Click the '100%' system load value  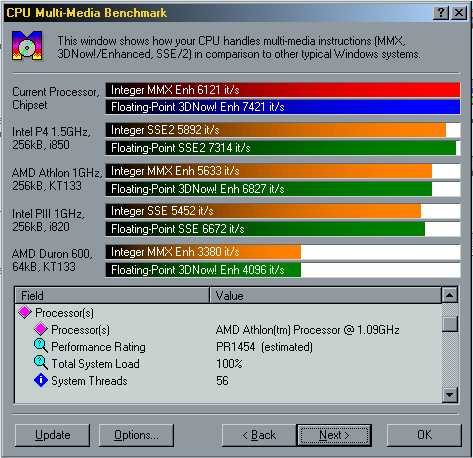(229, 364)
